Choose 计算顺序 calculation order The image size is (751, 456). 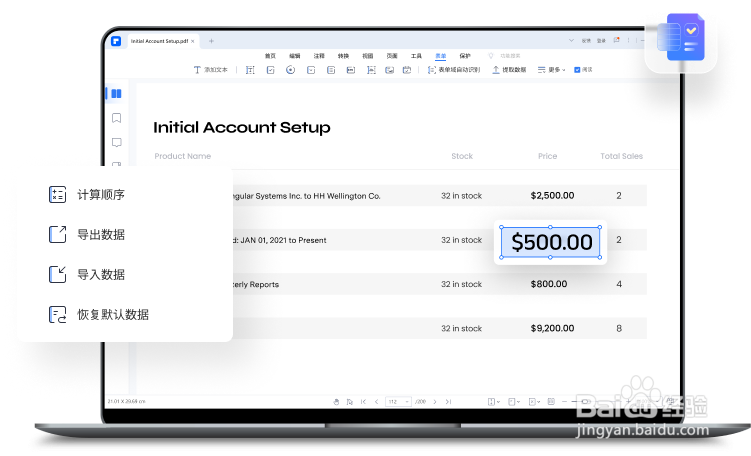point(87,194)
